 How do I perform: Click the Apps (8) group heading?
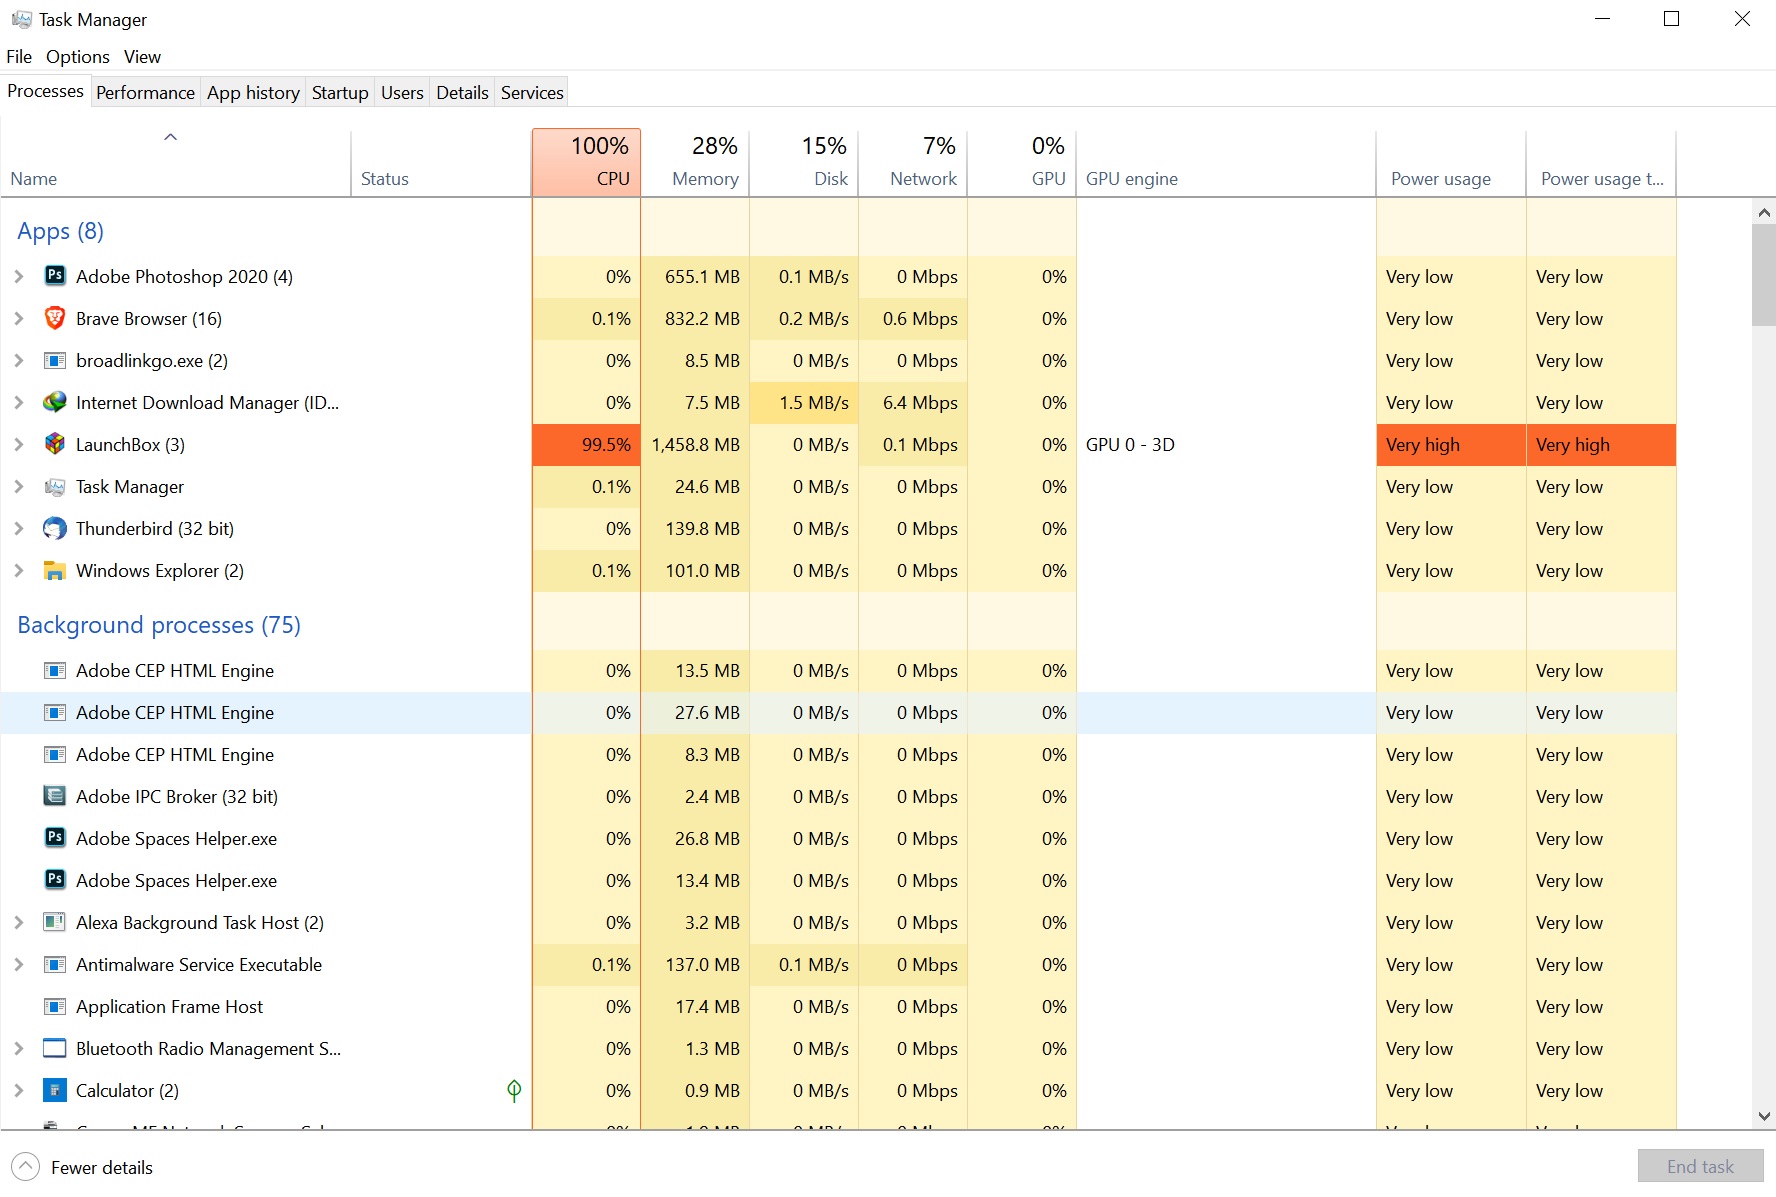(60, 231)
